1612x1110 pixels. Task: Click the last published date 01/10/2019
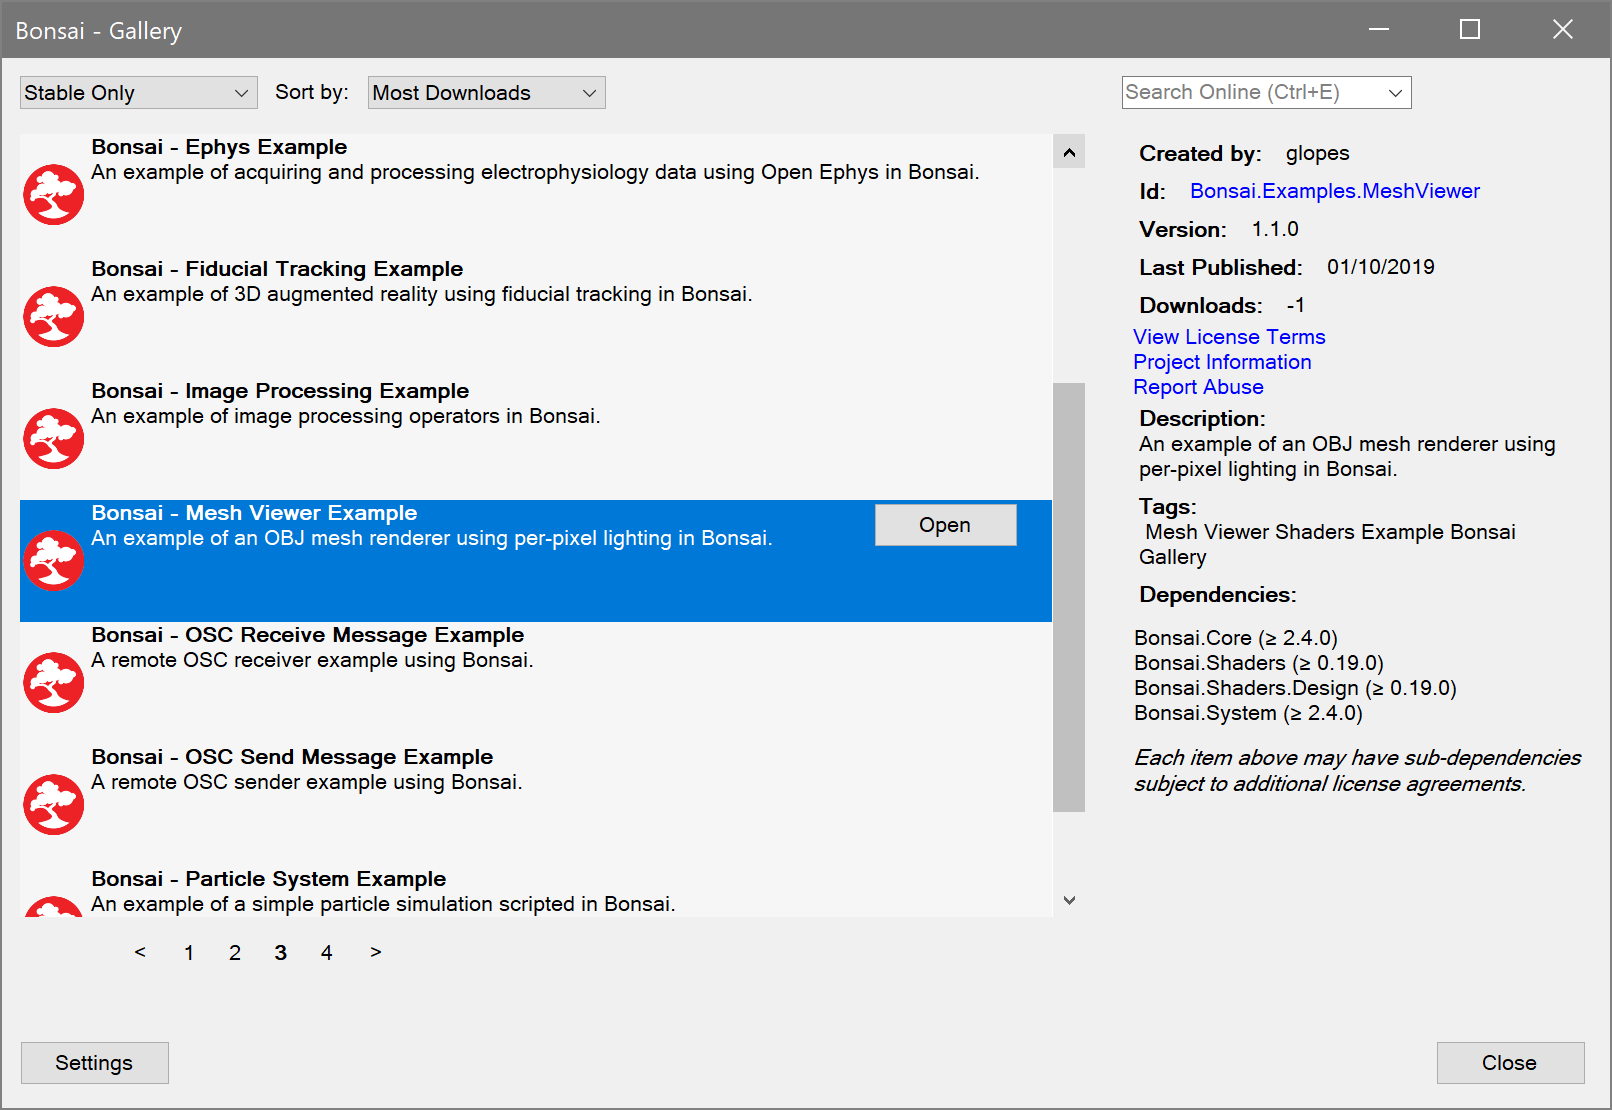click(1381, 267)
